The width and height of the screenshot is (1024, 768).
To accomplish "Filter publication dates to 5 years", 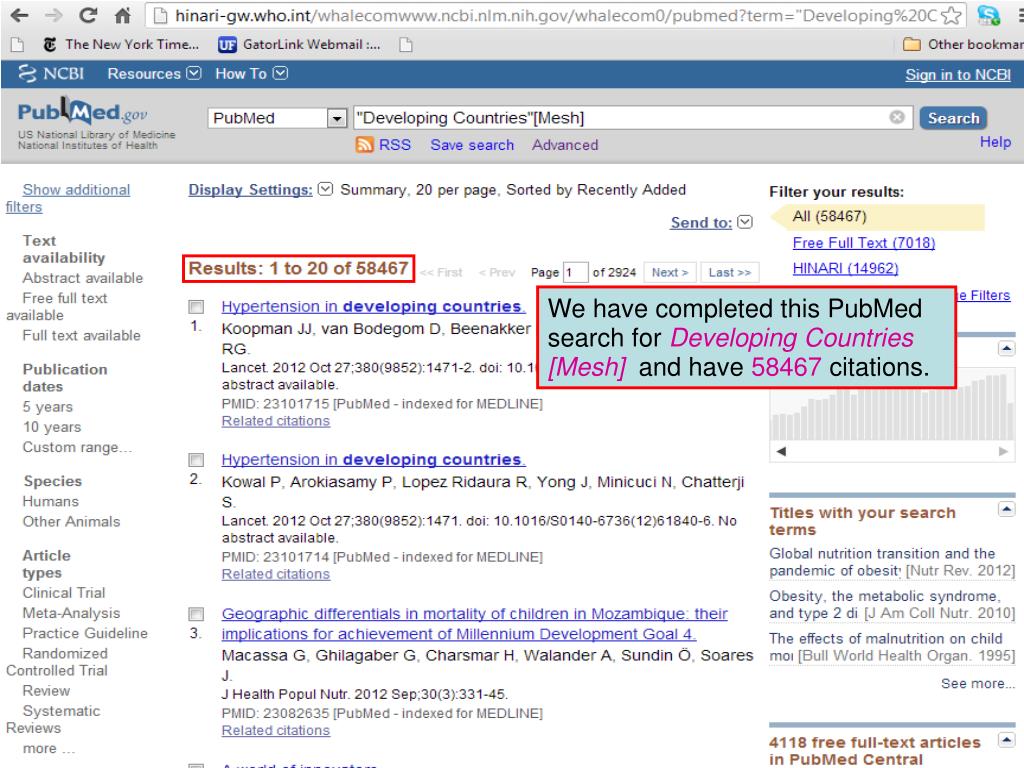I will point(48,407).
